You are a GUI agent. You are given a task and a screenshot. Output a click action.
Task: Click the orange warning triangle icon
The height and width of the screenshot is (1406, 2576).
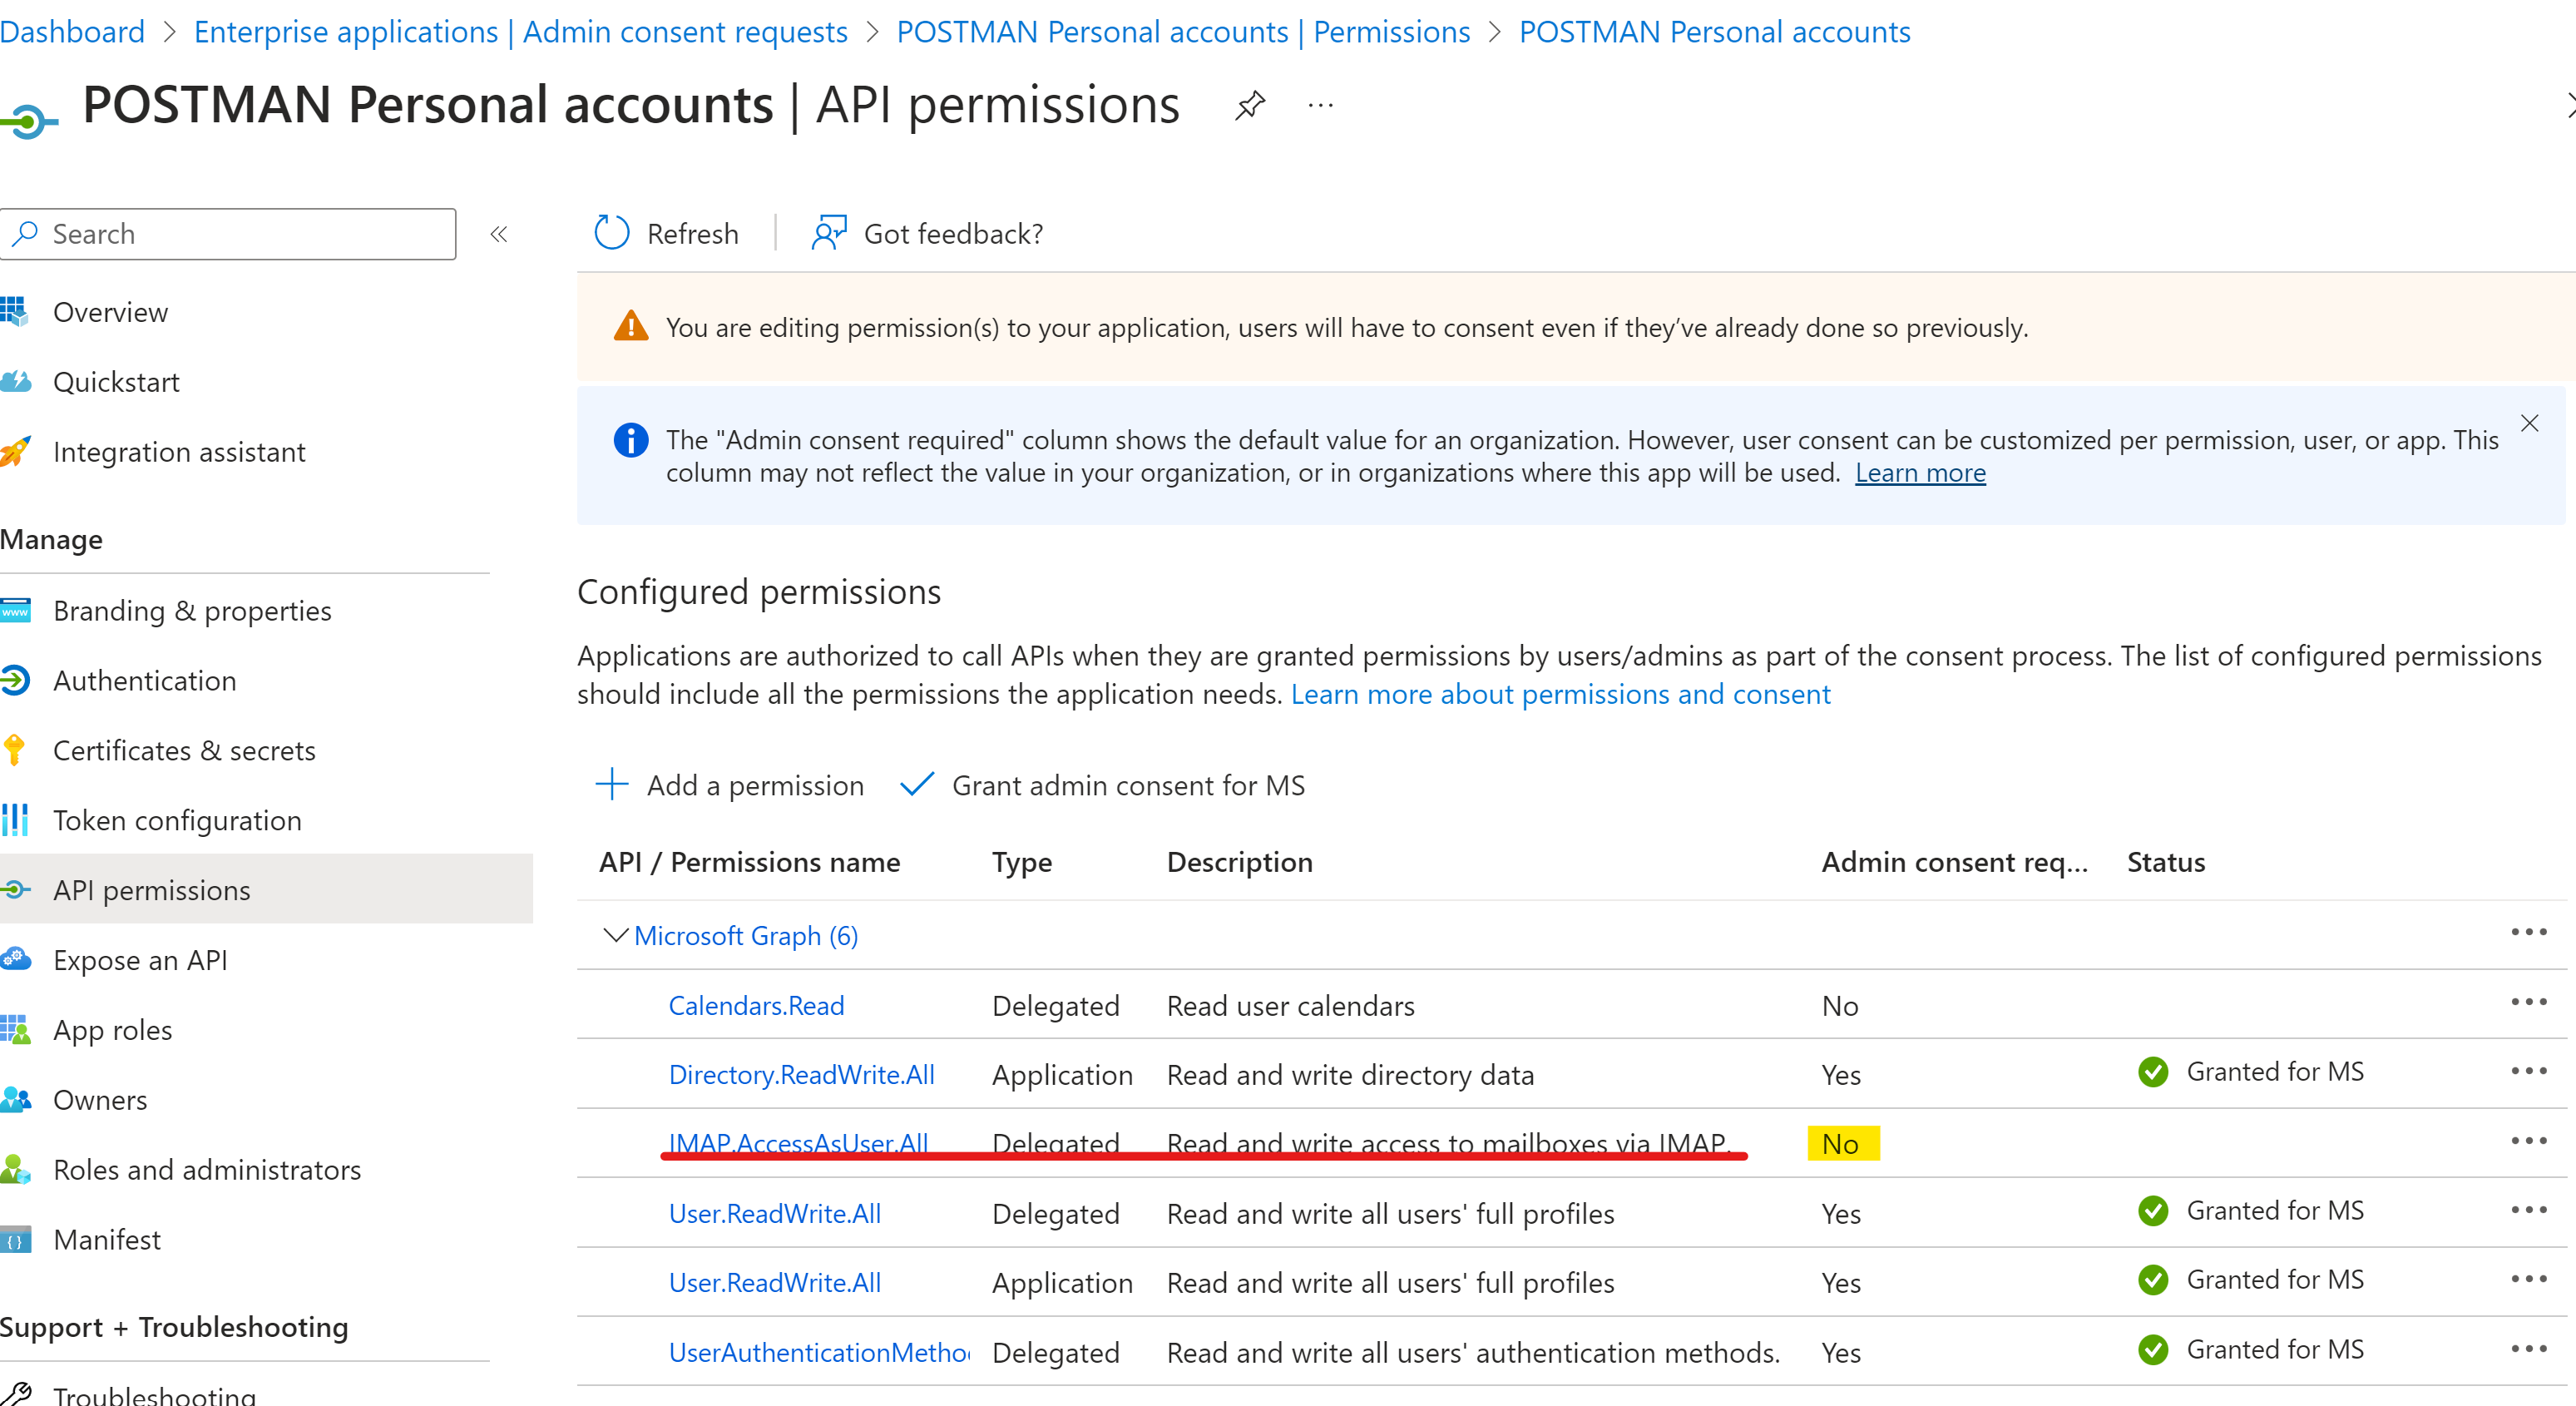click(x=631, y=326)
